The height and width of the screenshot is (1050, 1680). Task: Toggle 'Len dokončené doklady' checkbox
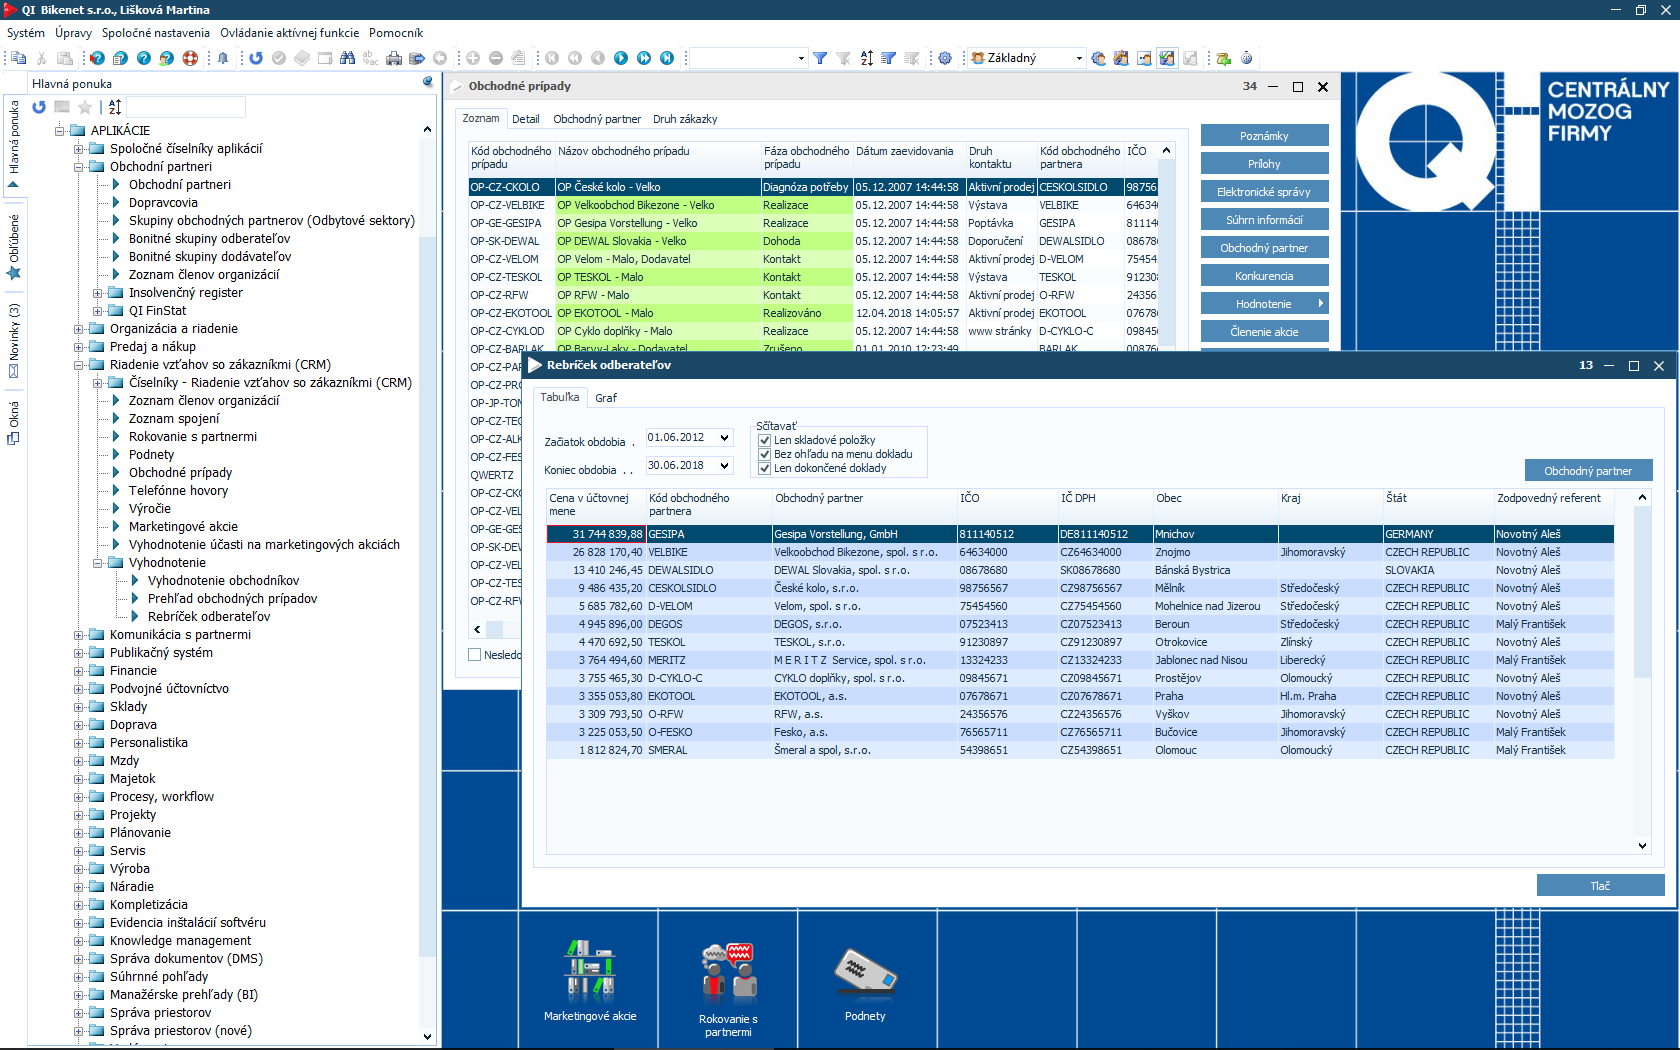(x=765, y=468)
